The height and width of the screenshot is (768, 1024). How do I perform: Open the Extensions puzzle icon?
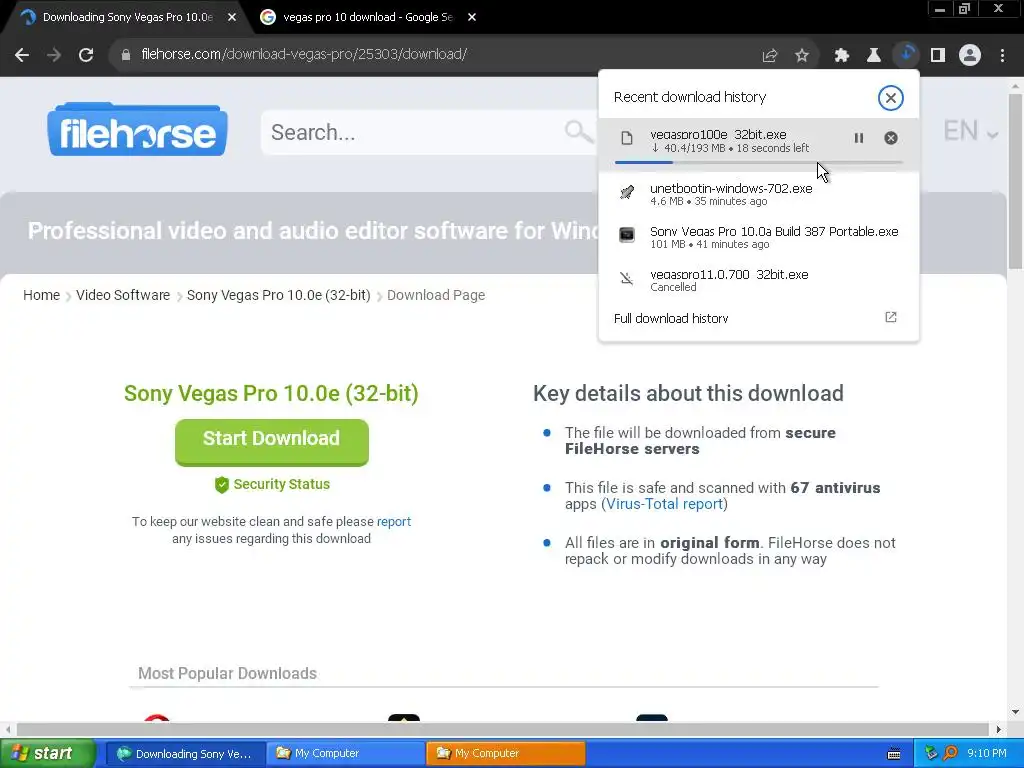[x=842, y=56]
